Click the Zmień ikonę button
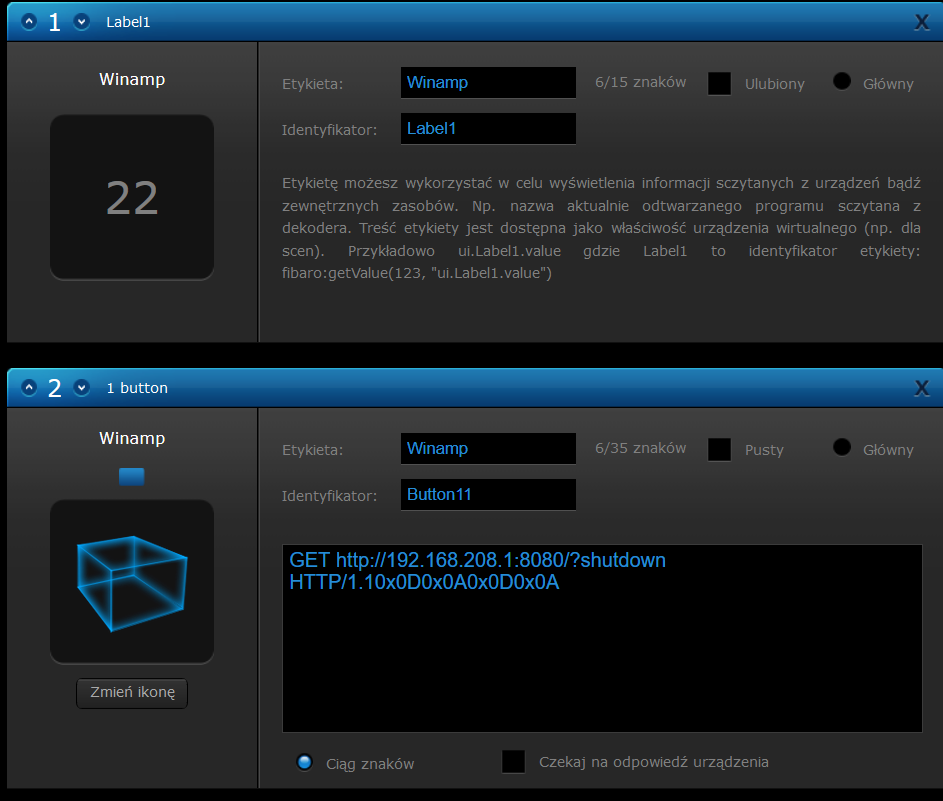Image resolution: width=943 pixels, height=801 pixels. point(132,693)
